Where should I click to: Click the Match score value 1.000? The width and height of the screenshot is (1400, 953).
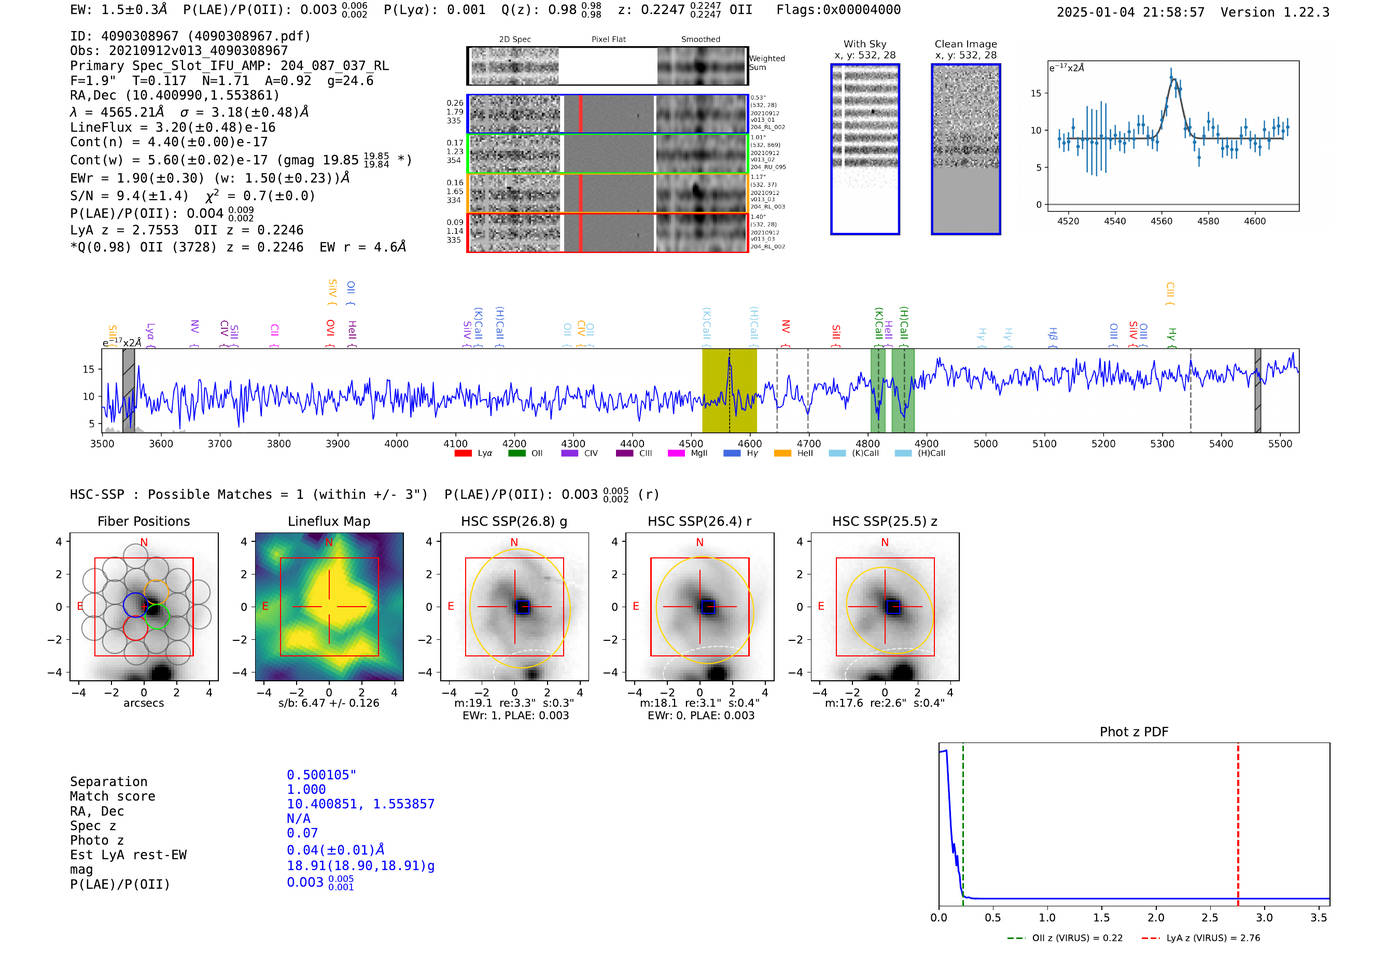click(306, 789)
